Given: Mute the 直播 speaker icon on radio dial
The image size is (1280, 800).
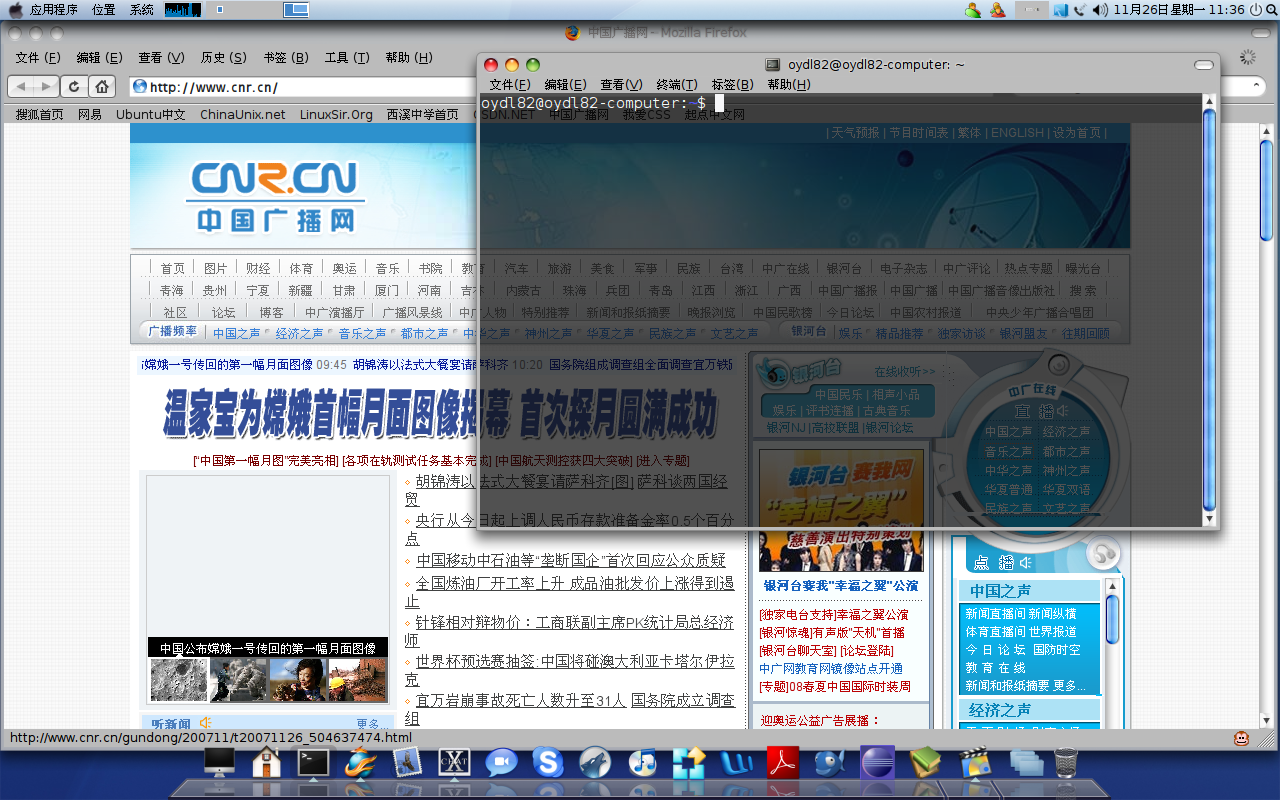Looking at the screenshot, I should tap(1063, 411).
